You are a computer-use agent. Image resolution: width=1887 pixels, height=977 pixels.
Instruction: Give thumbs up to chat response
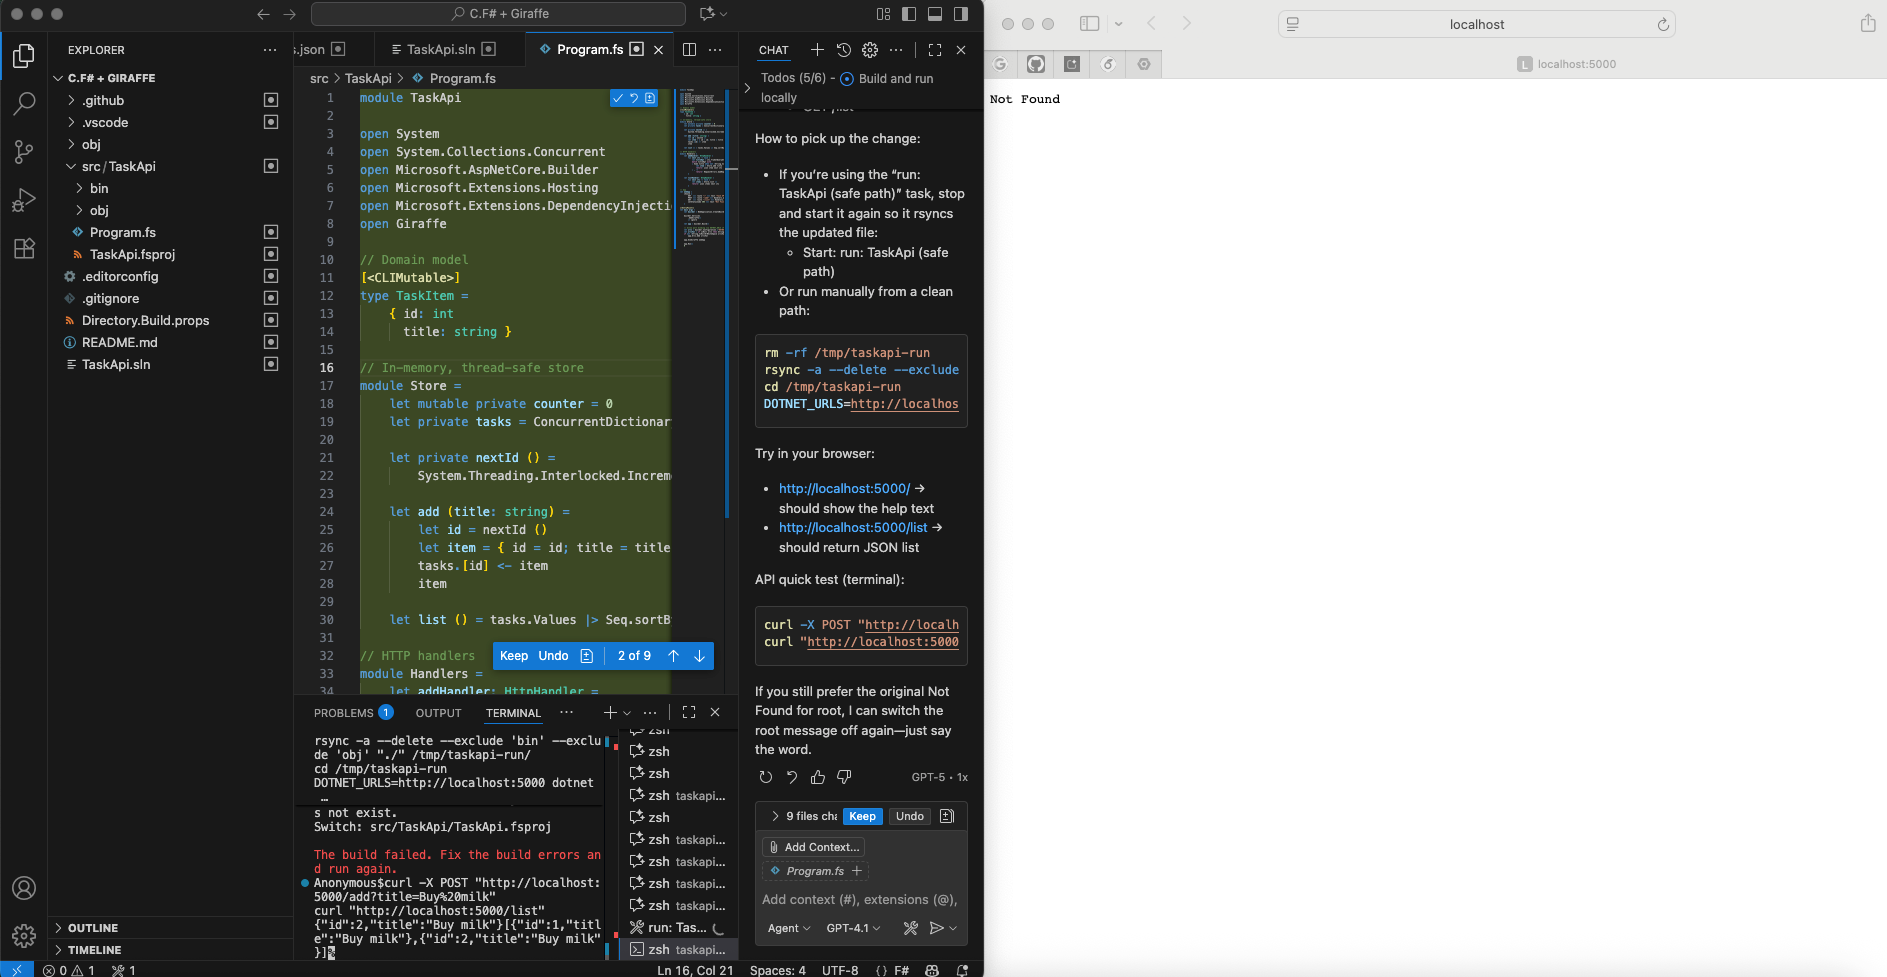[x=818, y=777]
